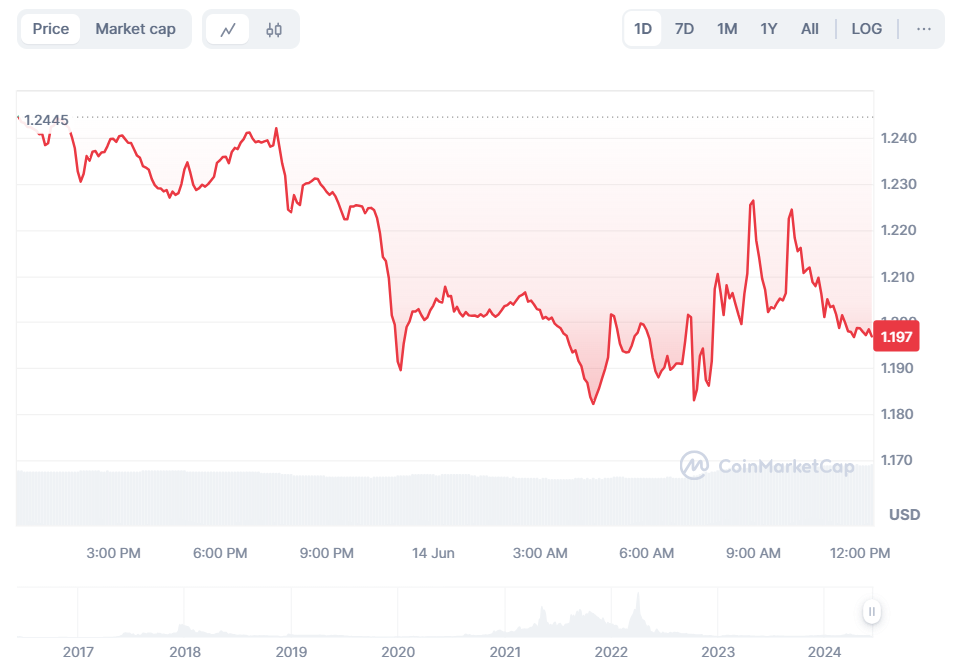Click the 12:00 PM time label
This screenshot has width=958, height=666.
pos(860,552)
